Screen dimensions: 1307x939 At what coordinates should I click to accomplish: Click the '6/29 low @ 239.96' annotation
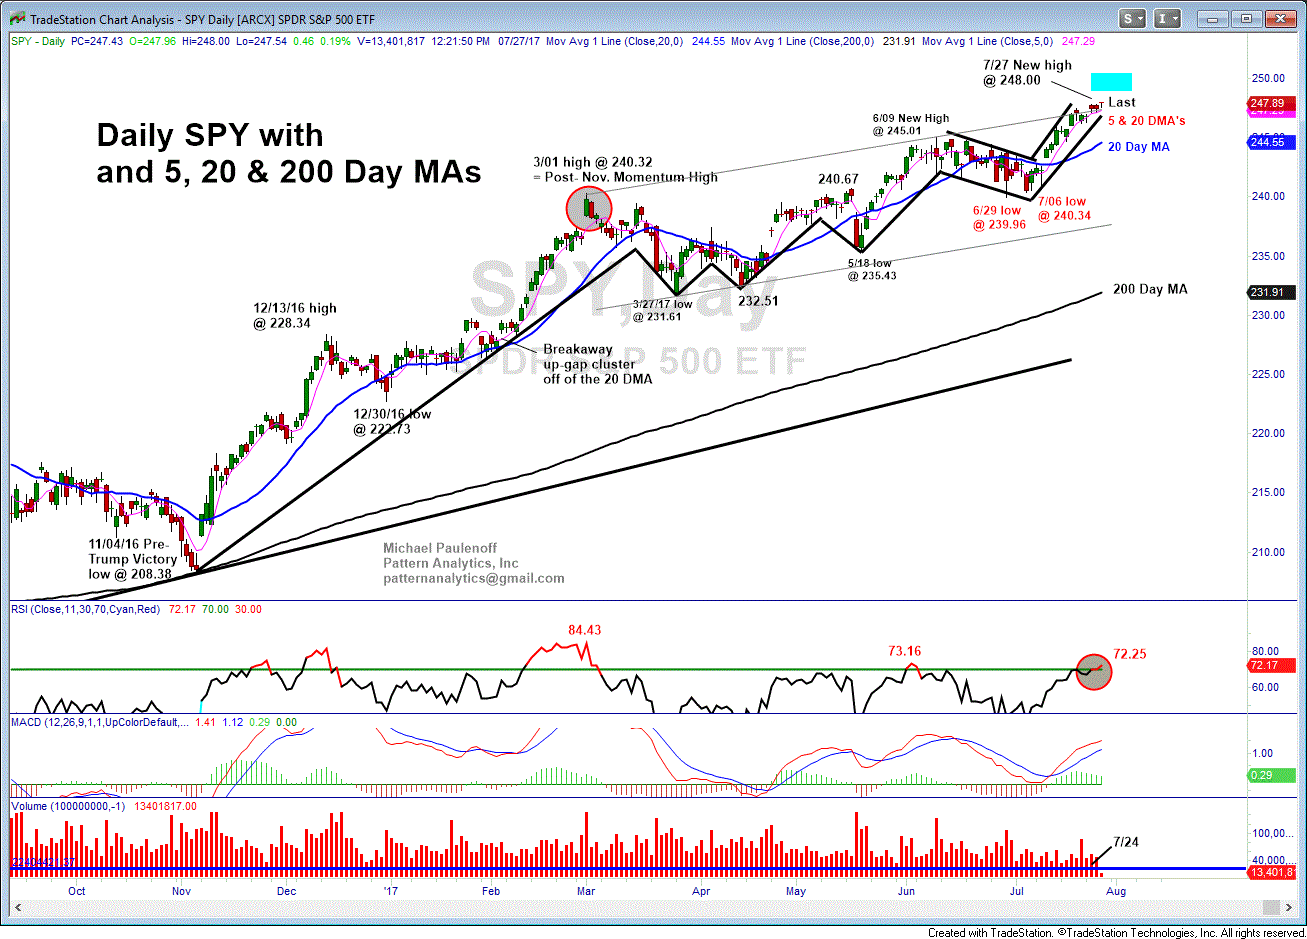coord(998,218)
